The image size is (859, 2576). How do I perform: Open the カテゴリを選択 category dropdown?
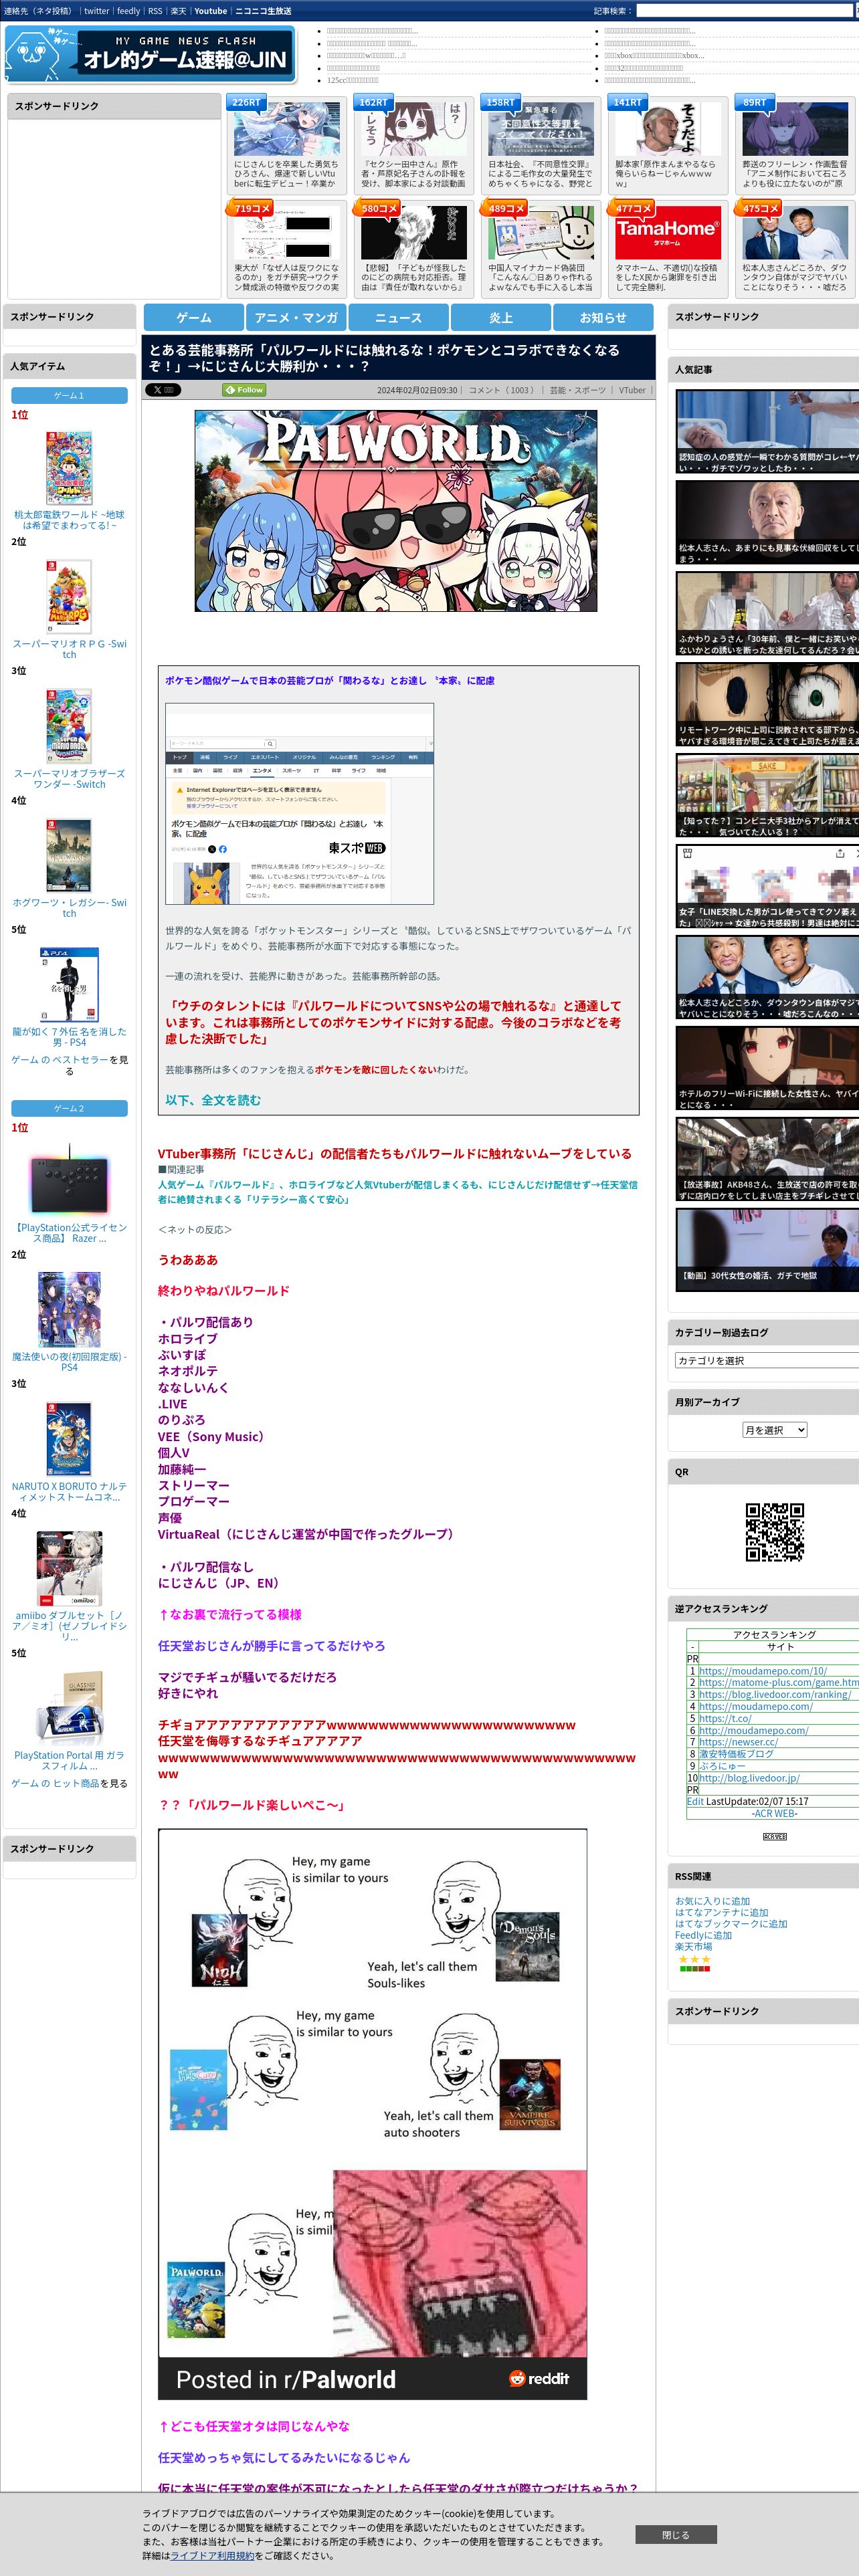click(x=767, y=1360)
